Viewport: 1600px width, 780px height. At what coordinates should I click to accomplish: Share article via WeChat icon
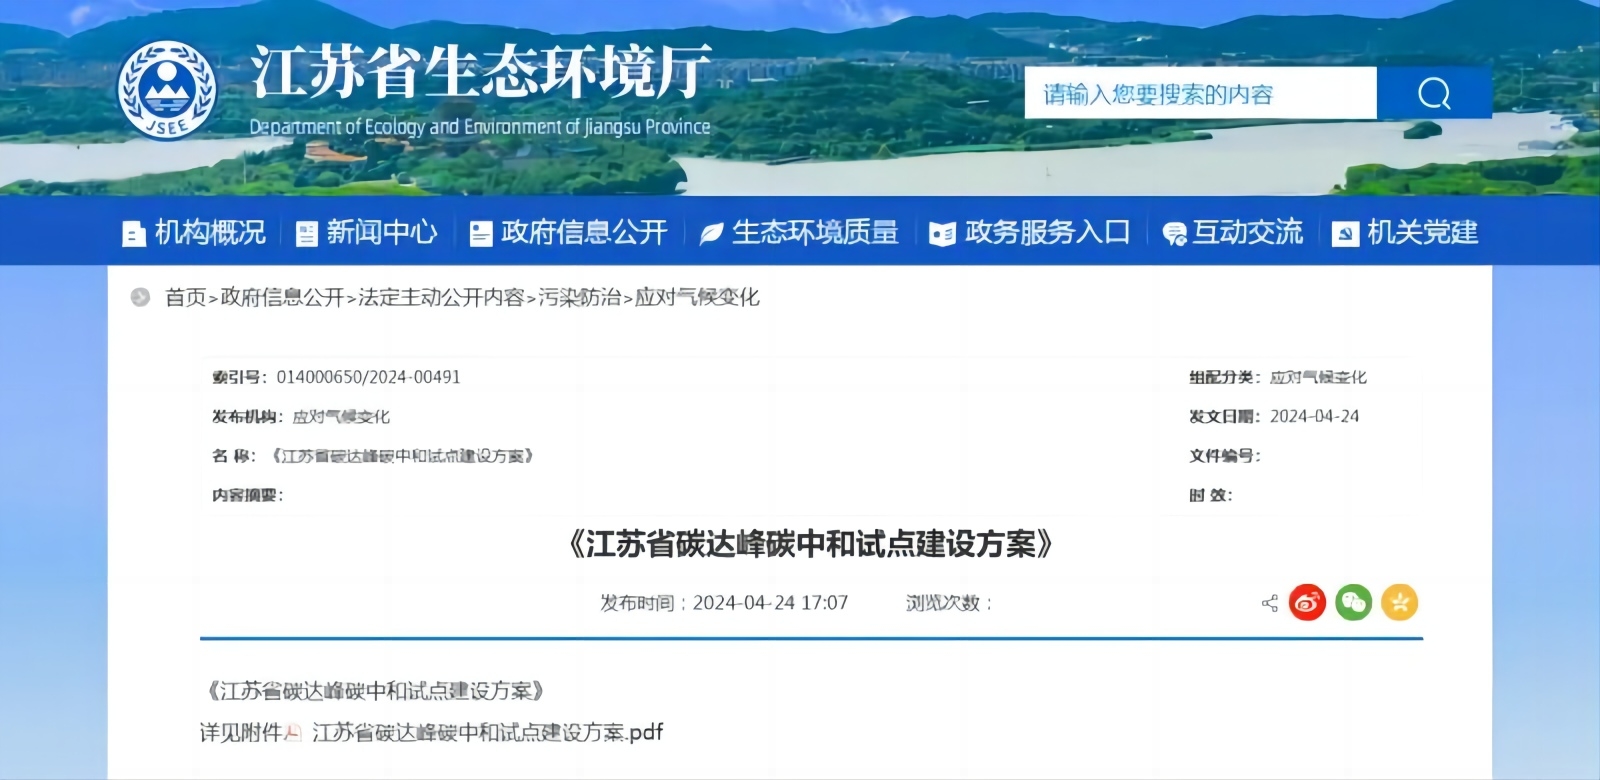pyautogui.click(x=1353, y=602)
